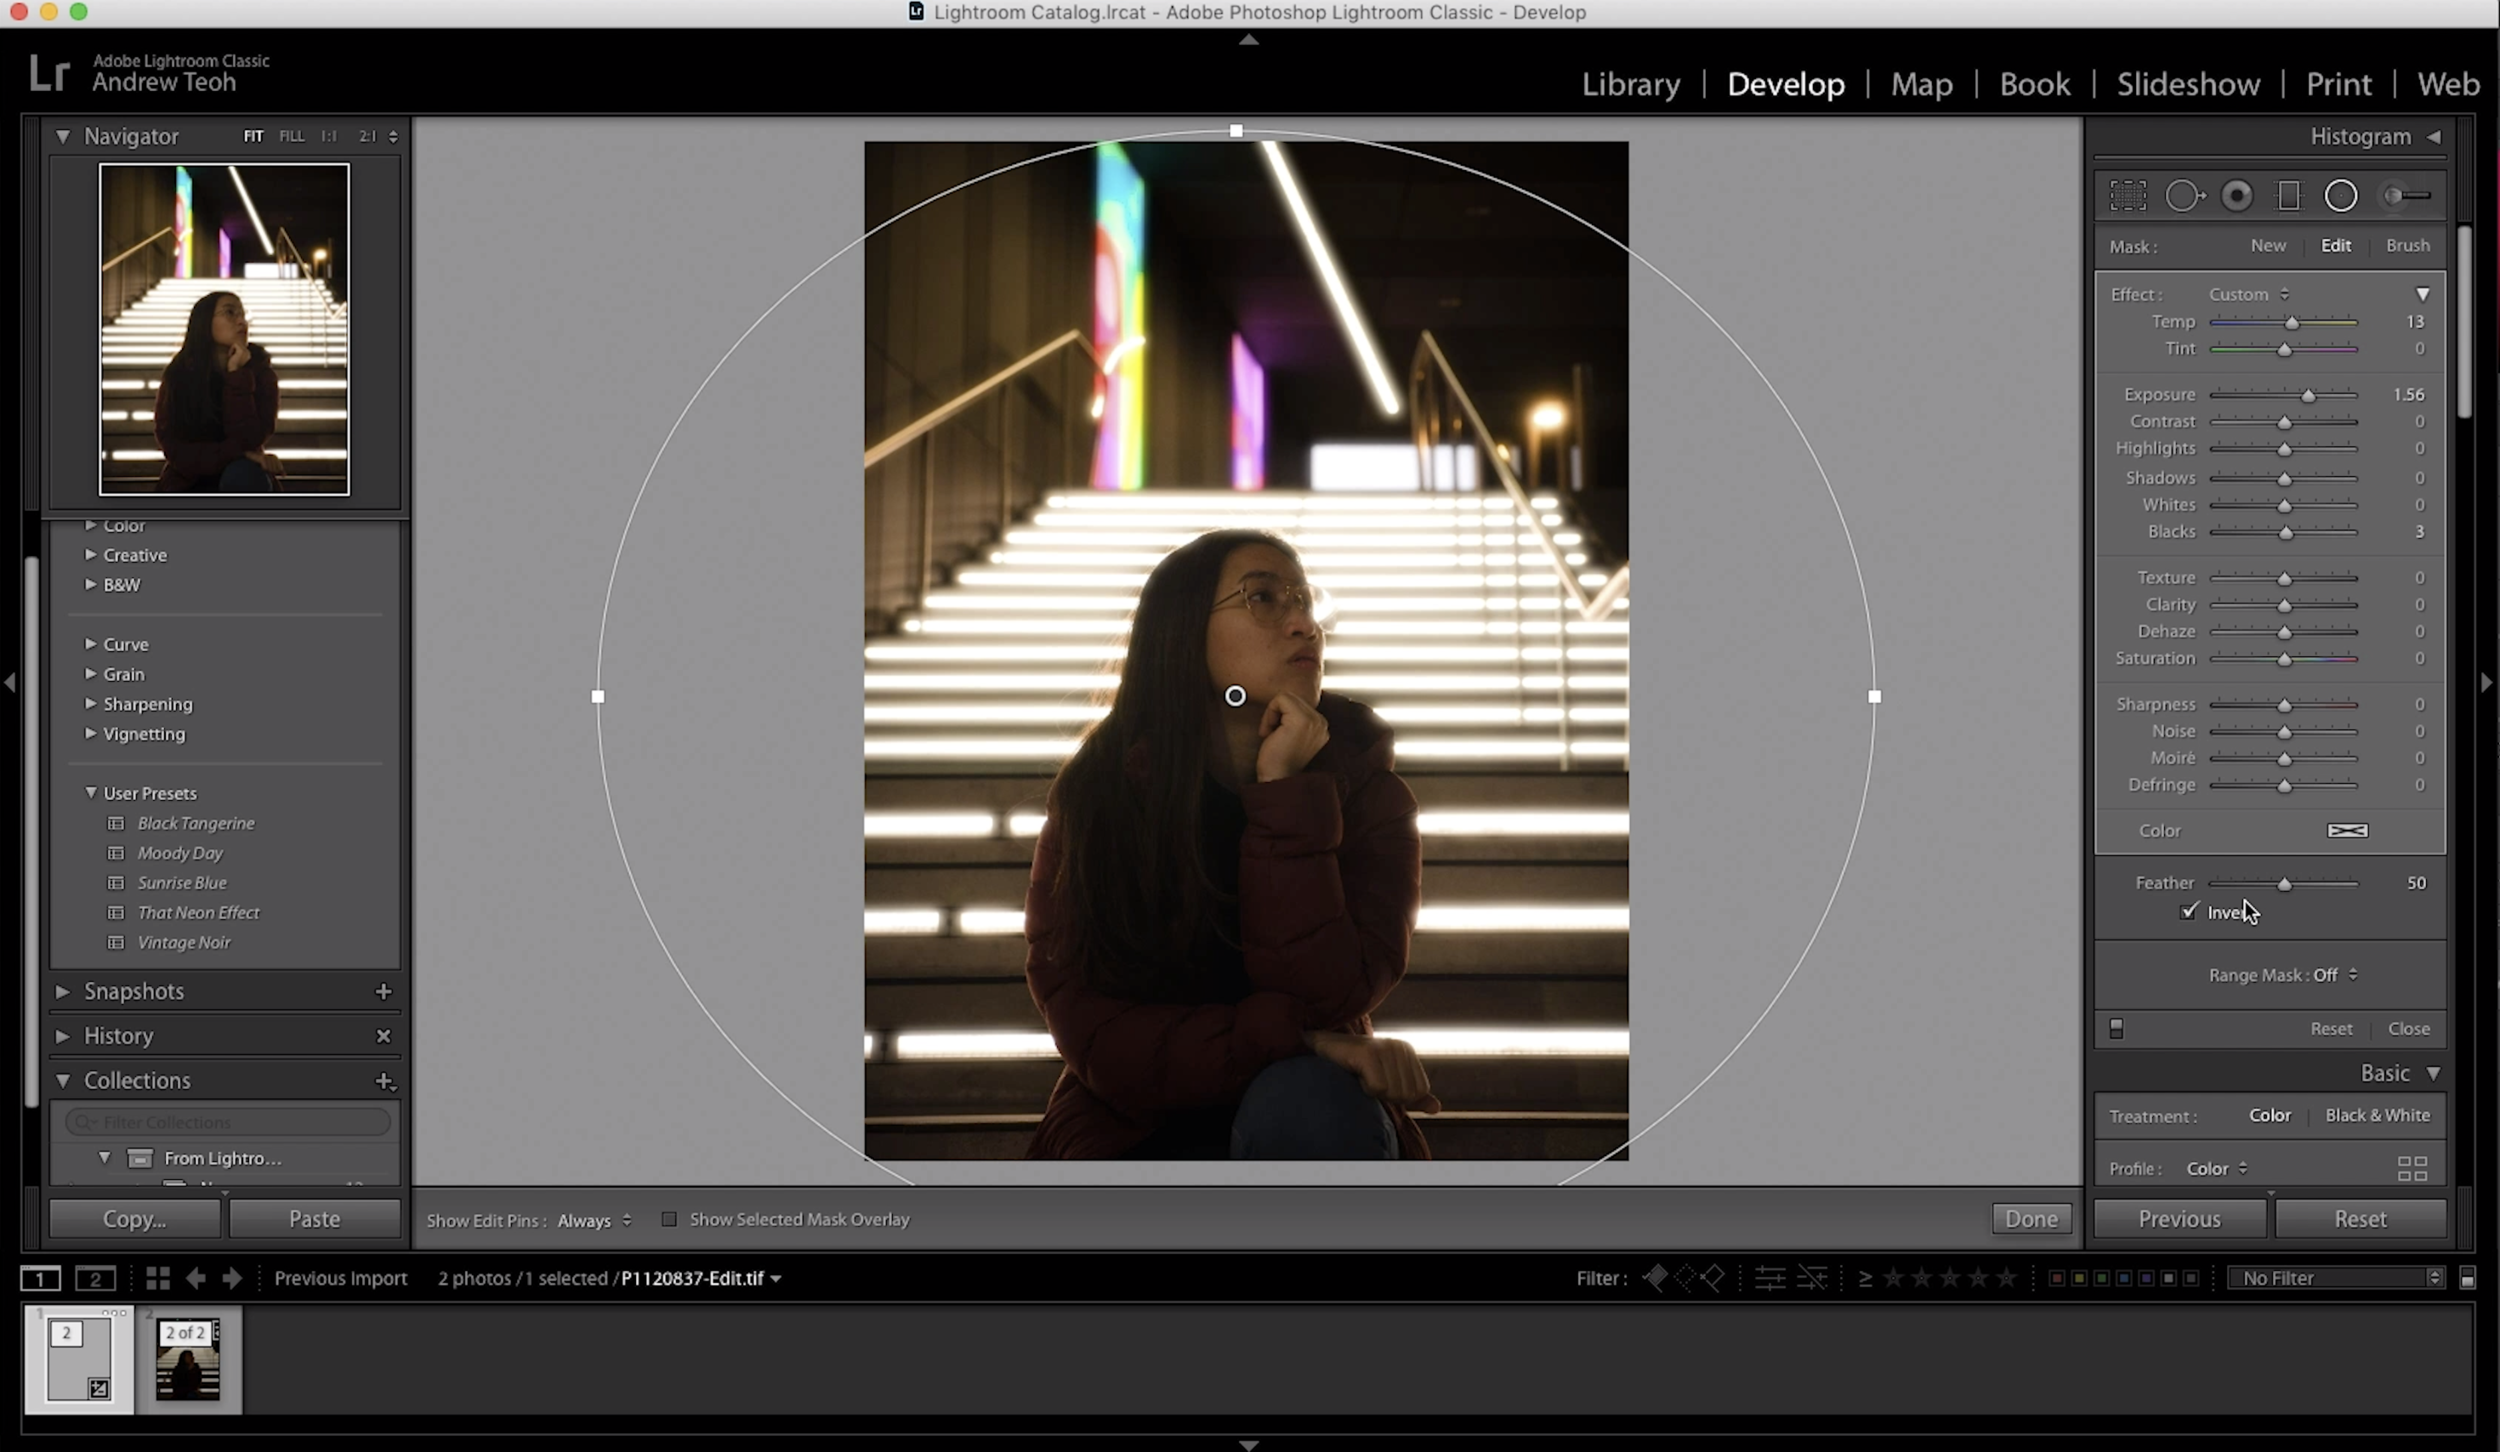Click the Done button

pos(2030,1218)
